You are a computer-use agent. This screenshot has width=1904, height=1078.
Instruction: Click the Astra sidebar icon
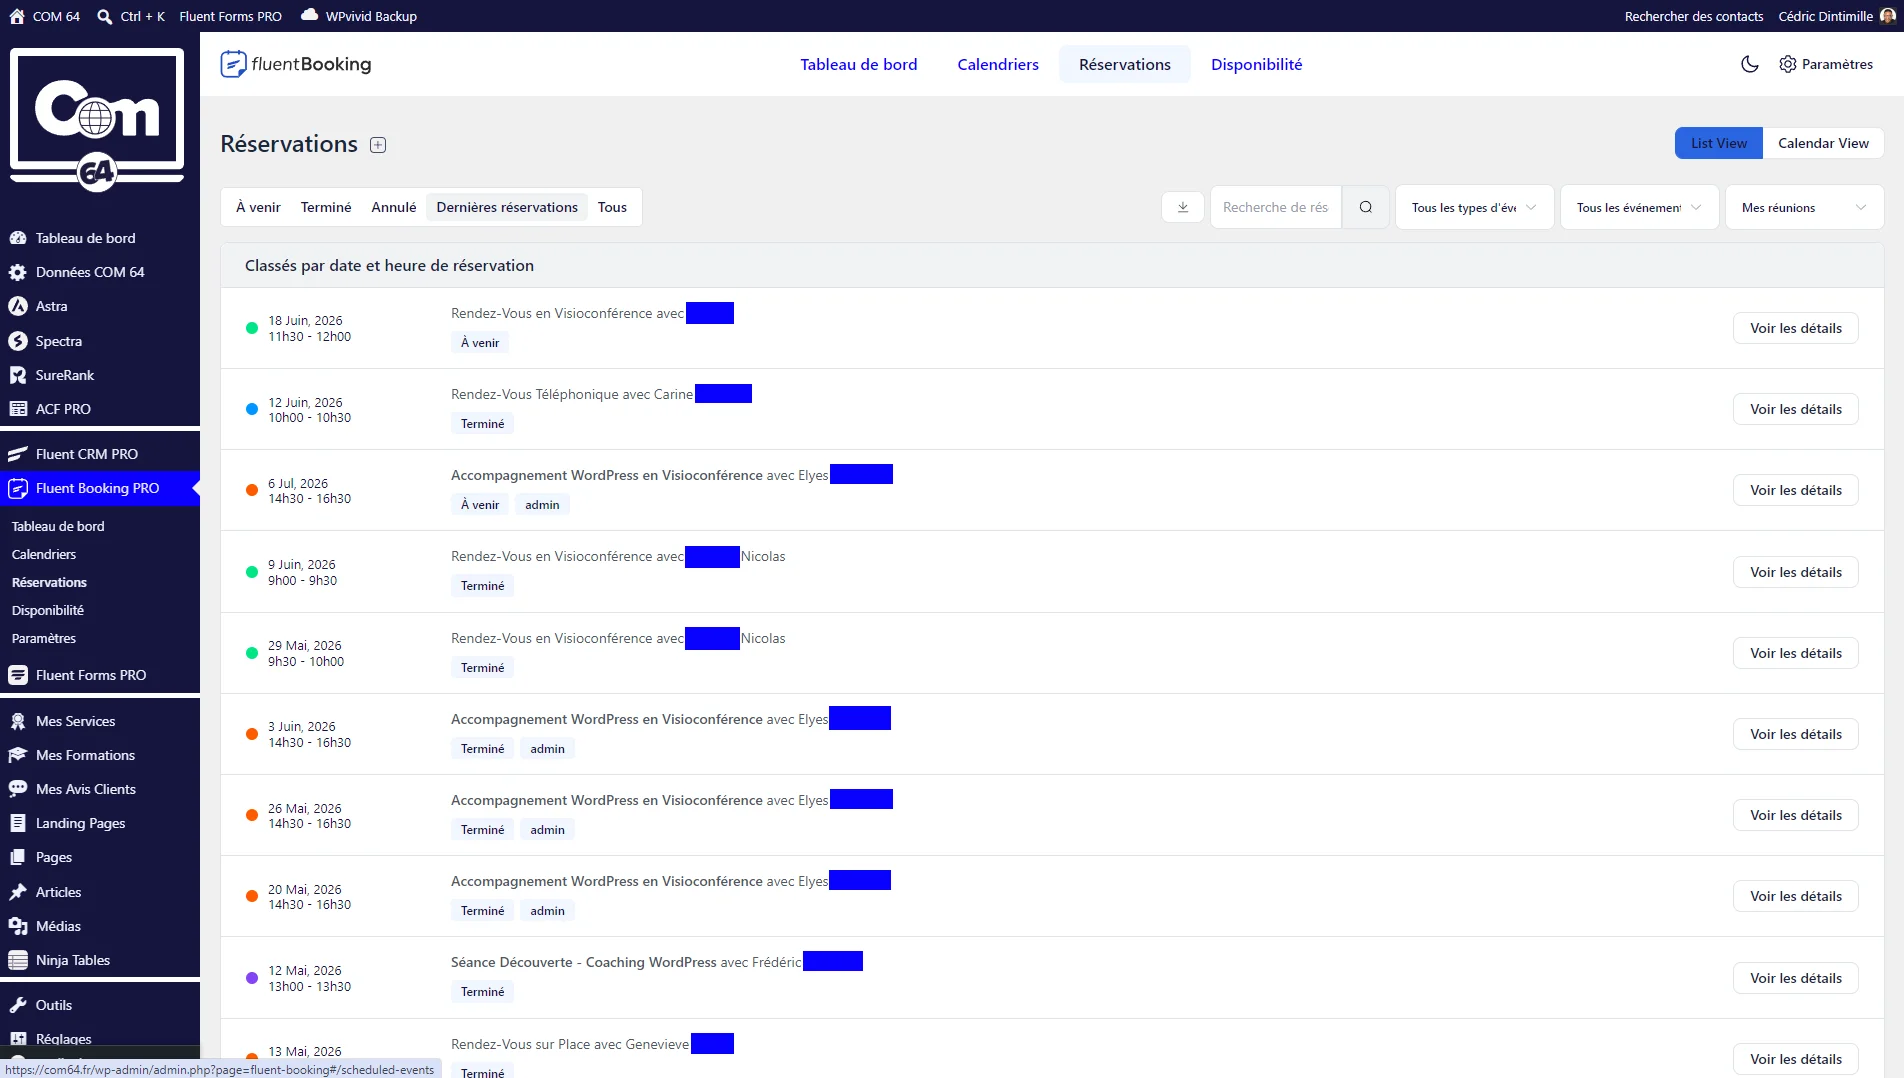click(18, 306)
